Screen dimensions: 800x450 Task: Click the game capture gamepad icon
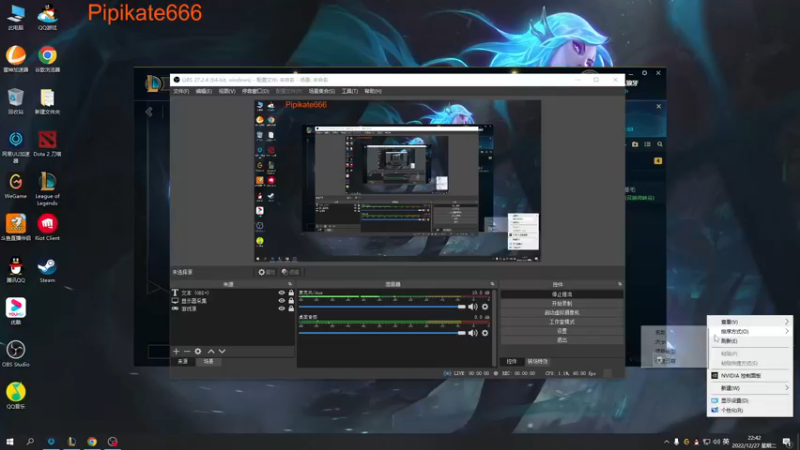[x=175, y=309]
